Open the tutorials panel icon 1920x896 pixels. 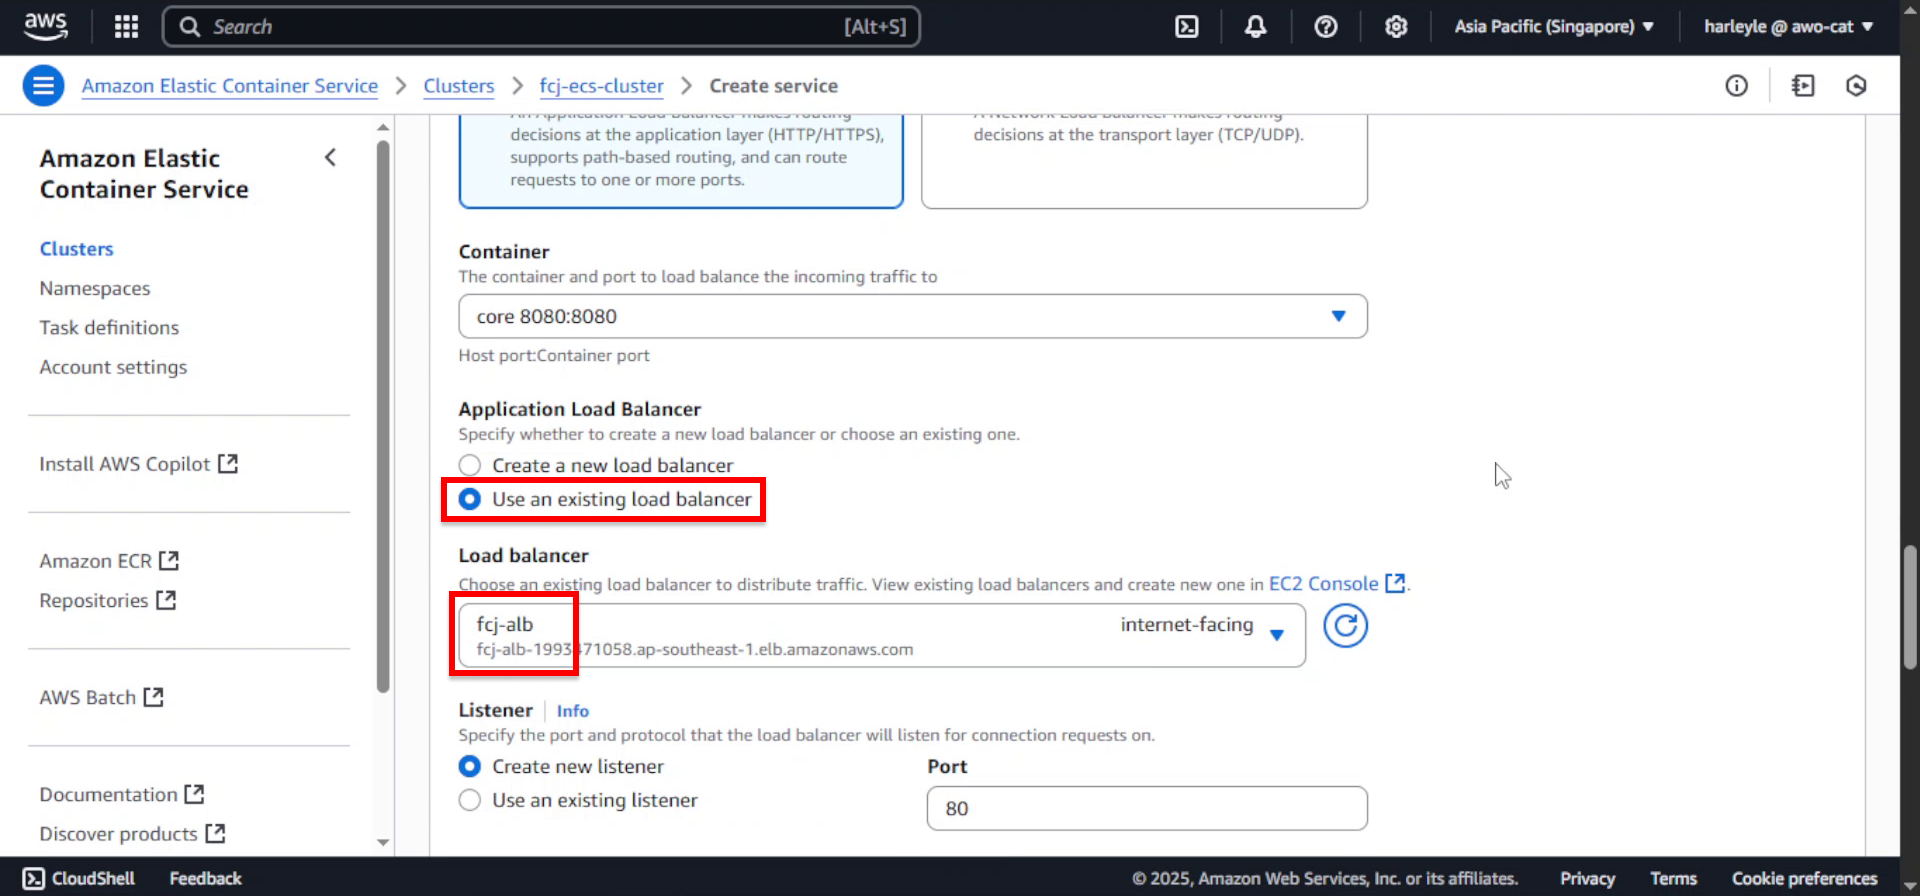pyautogui.click(x=1803, y=86)
